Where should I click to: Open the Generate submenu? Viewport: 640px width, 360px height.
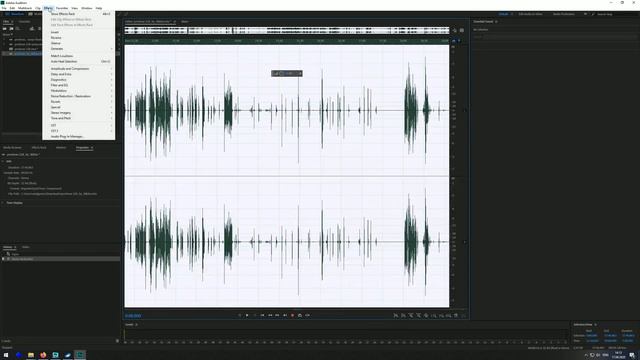pyautogui.click(x=79, y=49)
